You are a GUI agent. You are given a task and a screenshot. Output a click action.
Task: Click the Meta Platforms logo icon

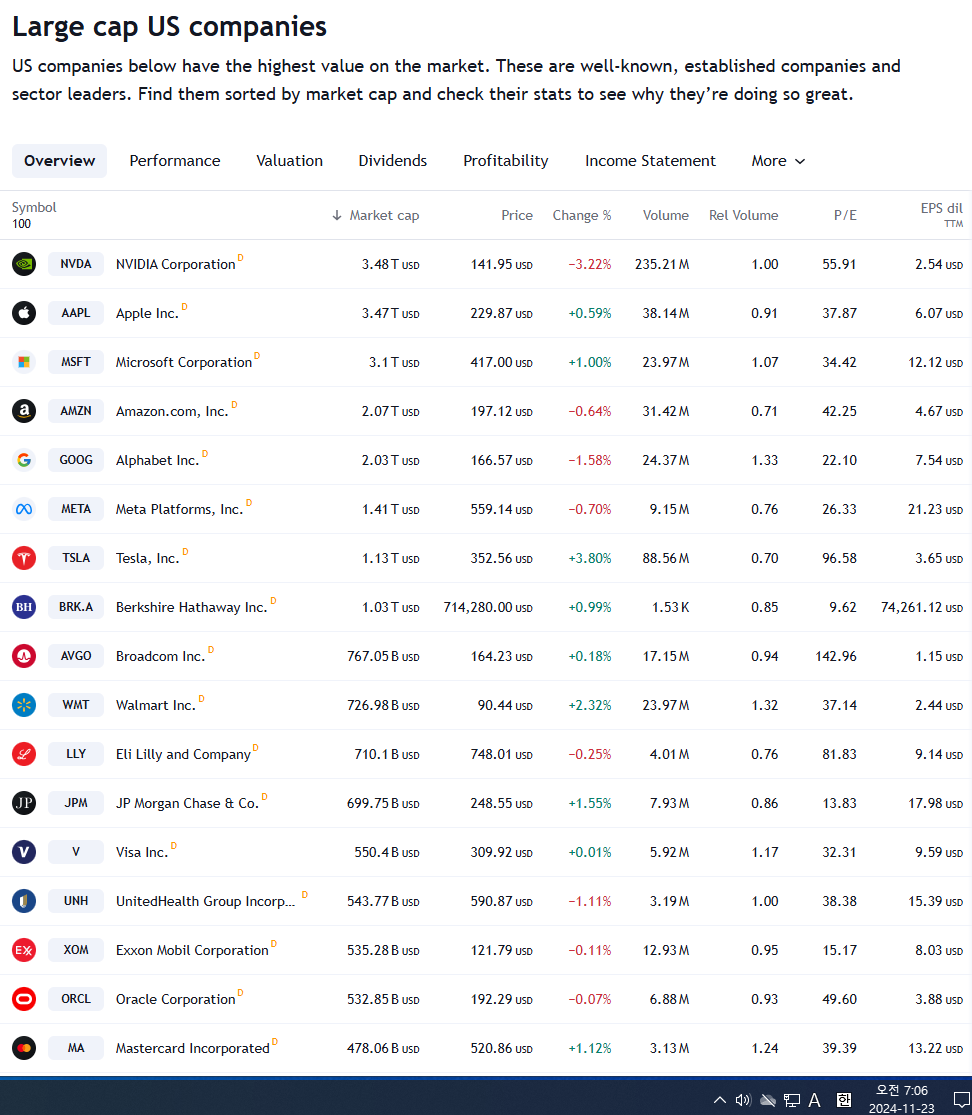pos(24,509)
